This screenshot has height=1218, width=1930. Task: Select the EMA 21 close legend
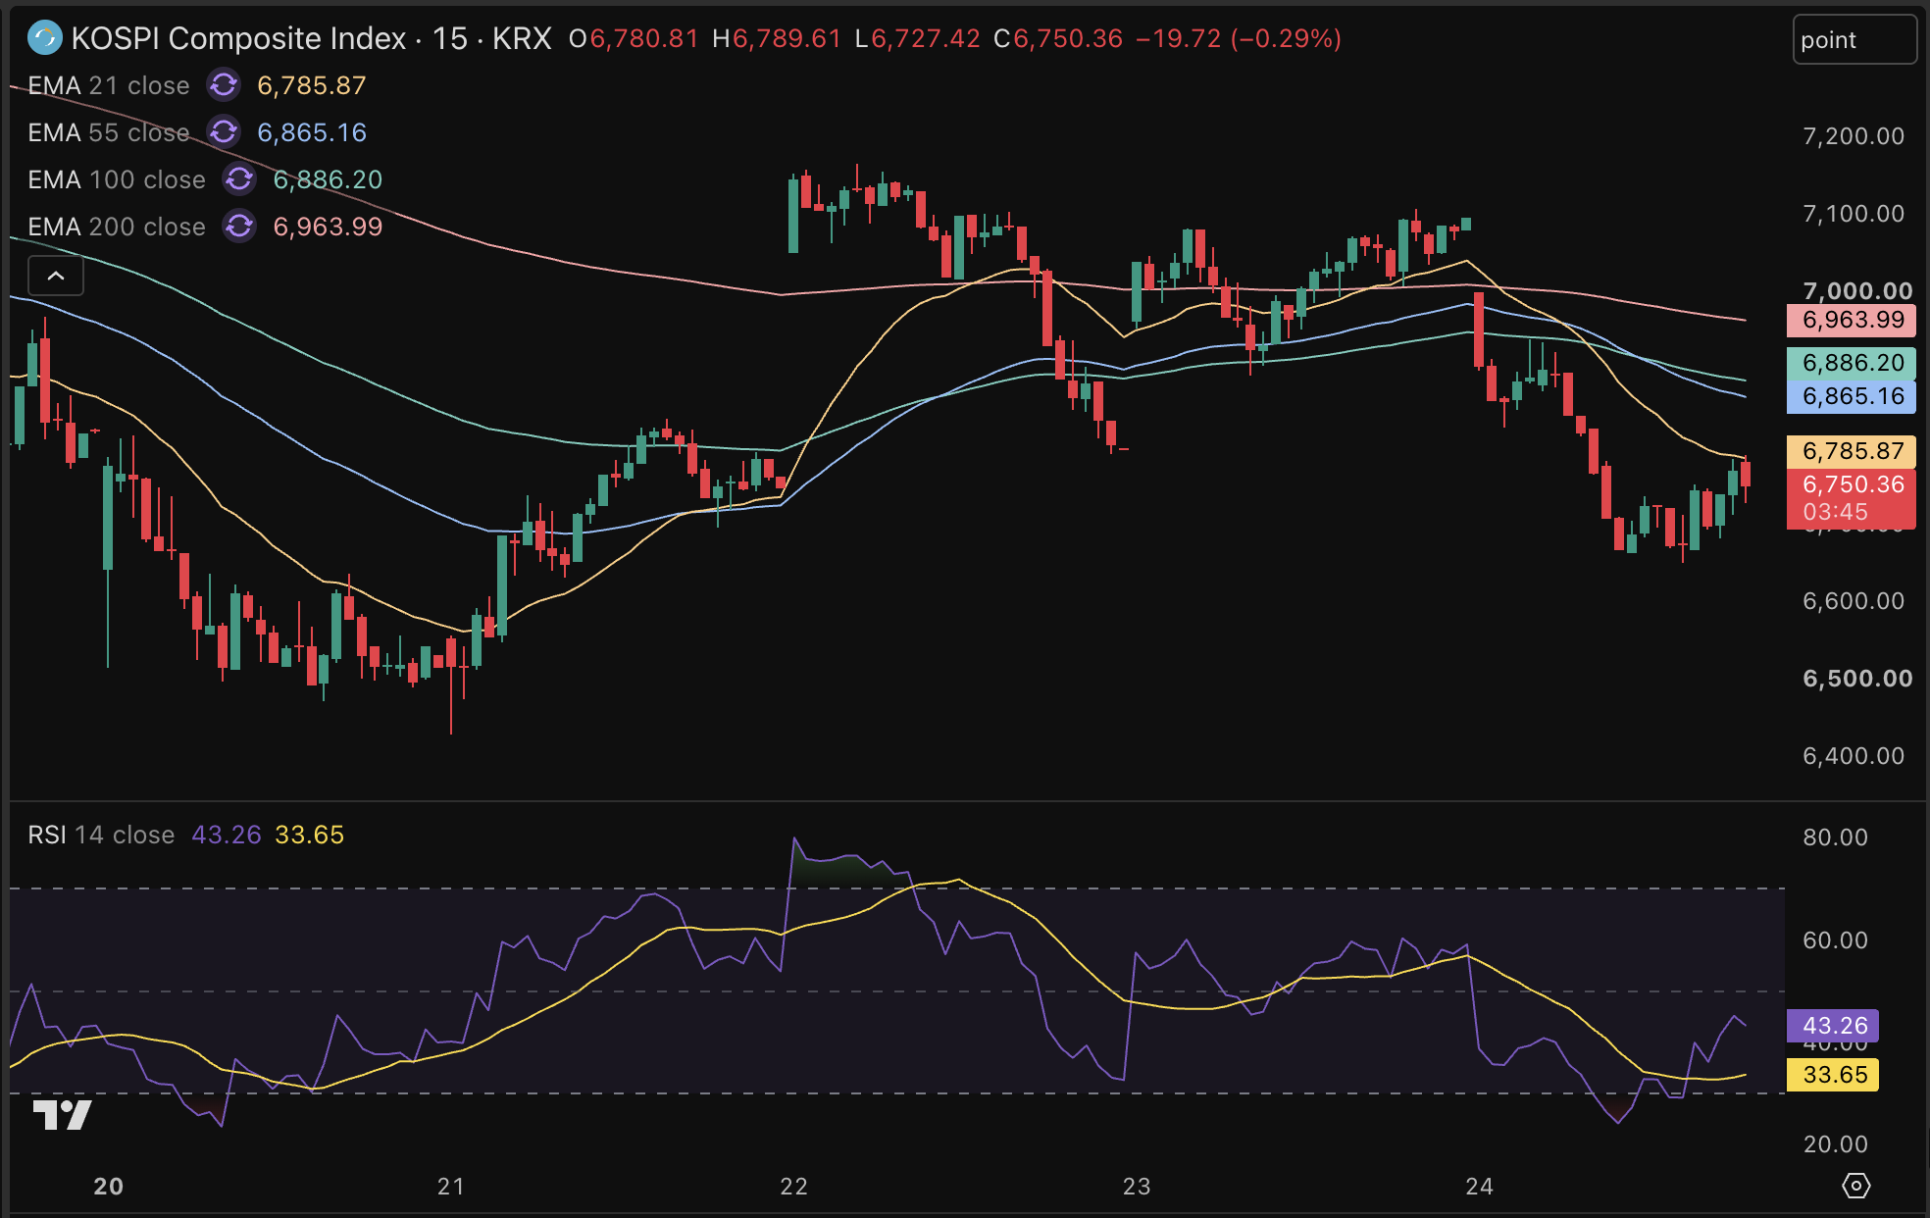click(108, 85)
